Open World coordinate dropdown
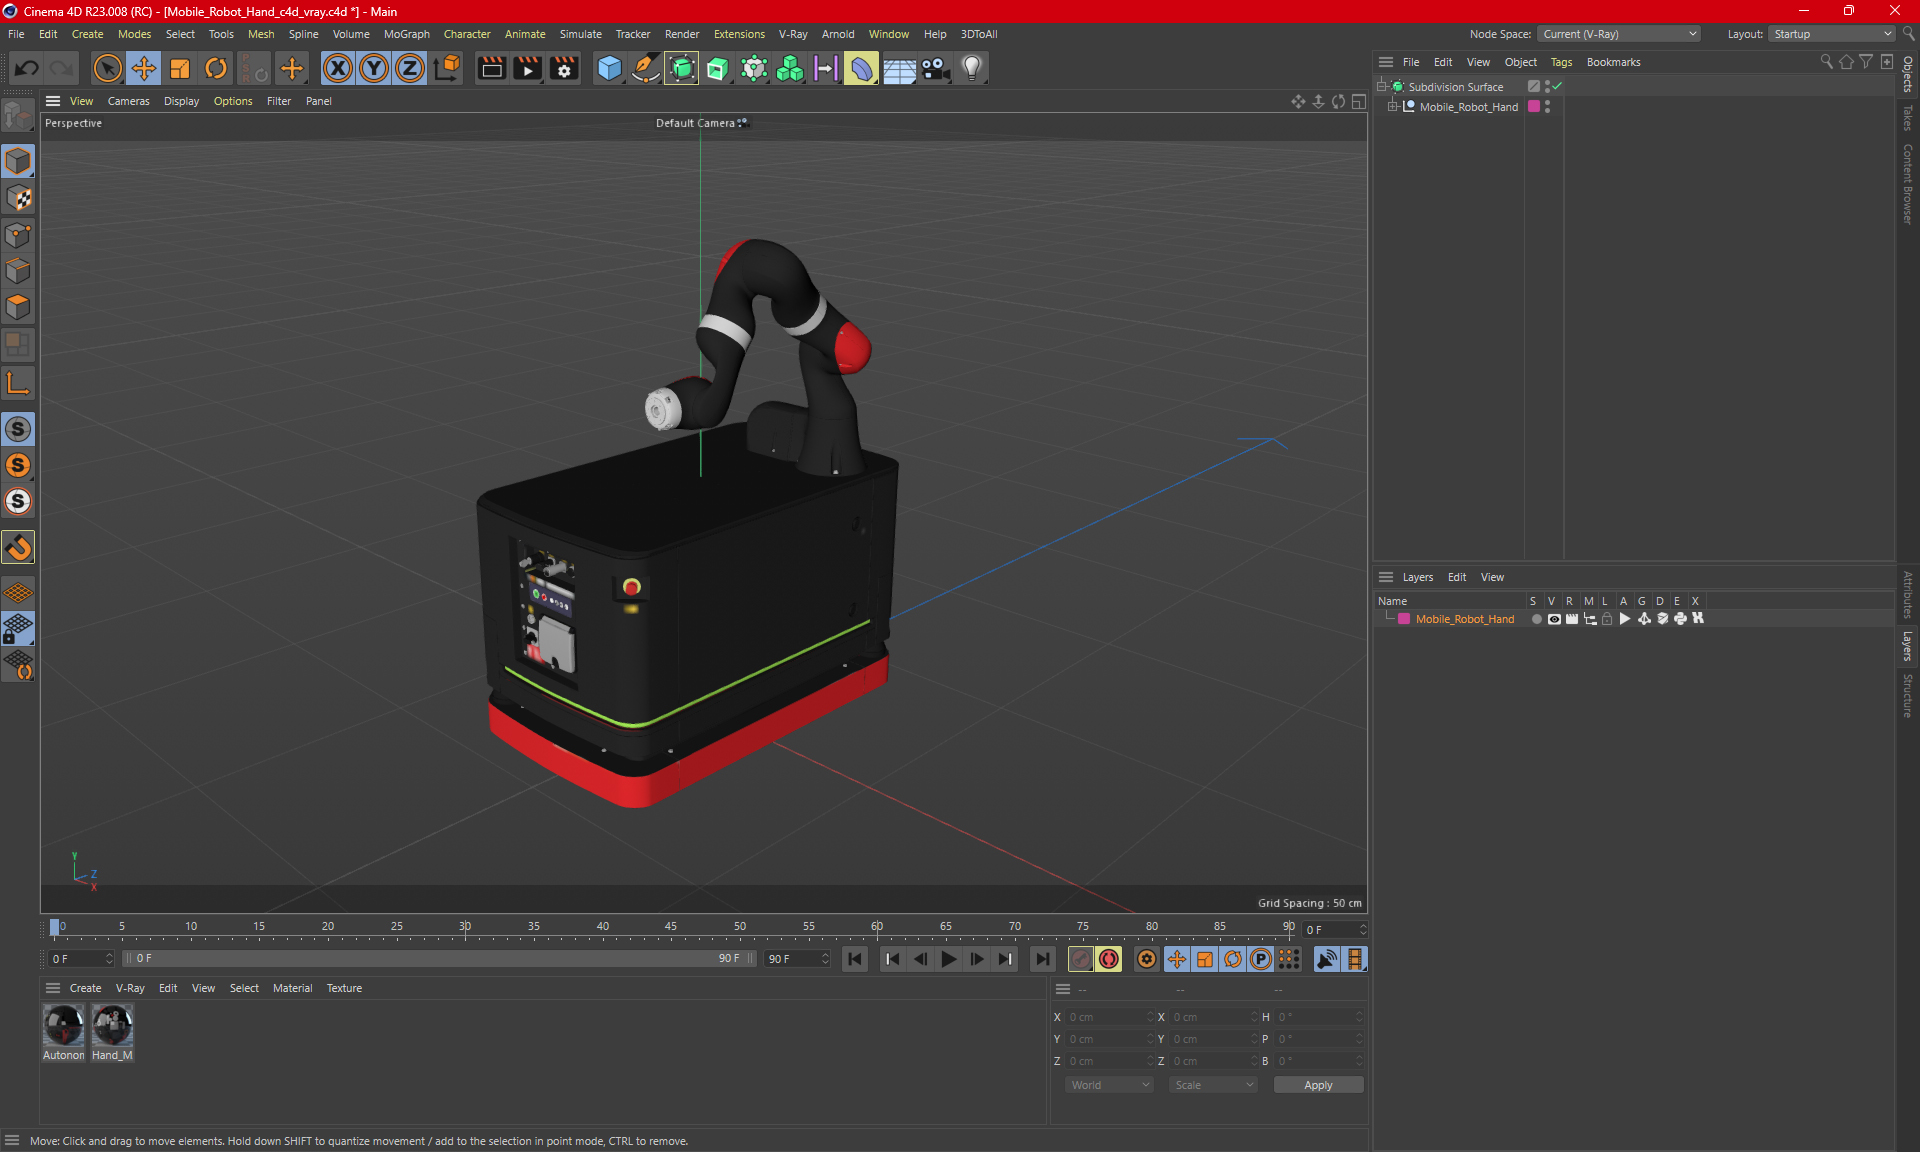Viewport: 1920px width, 1152px height. click(x=1109, y=1085)
